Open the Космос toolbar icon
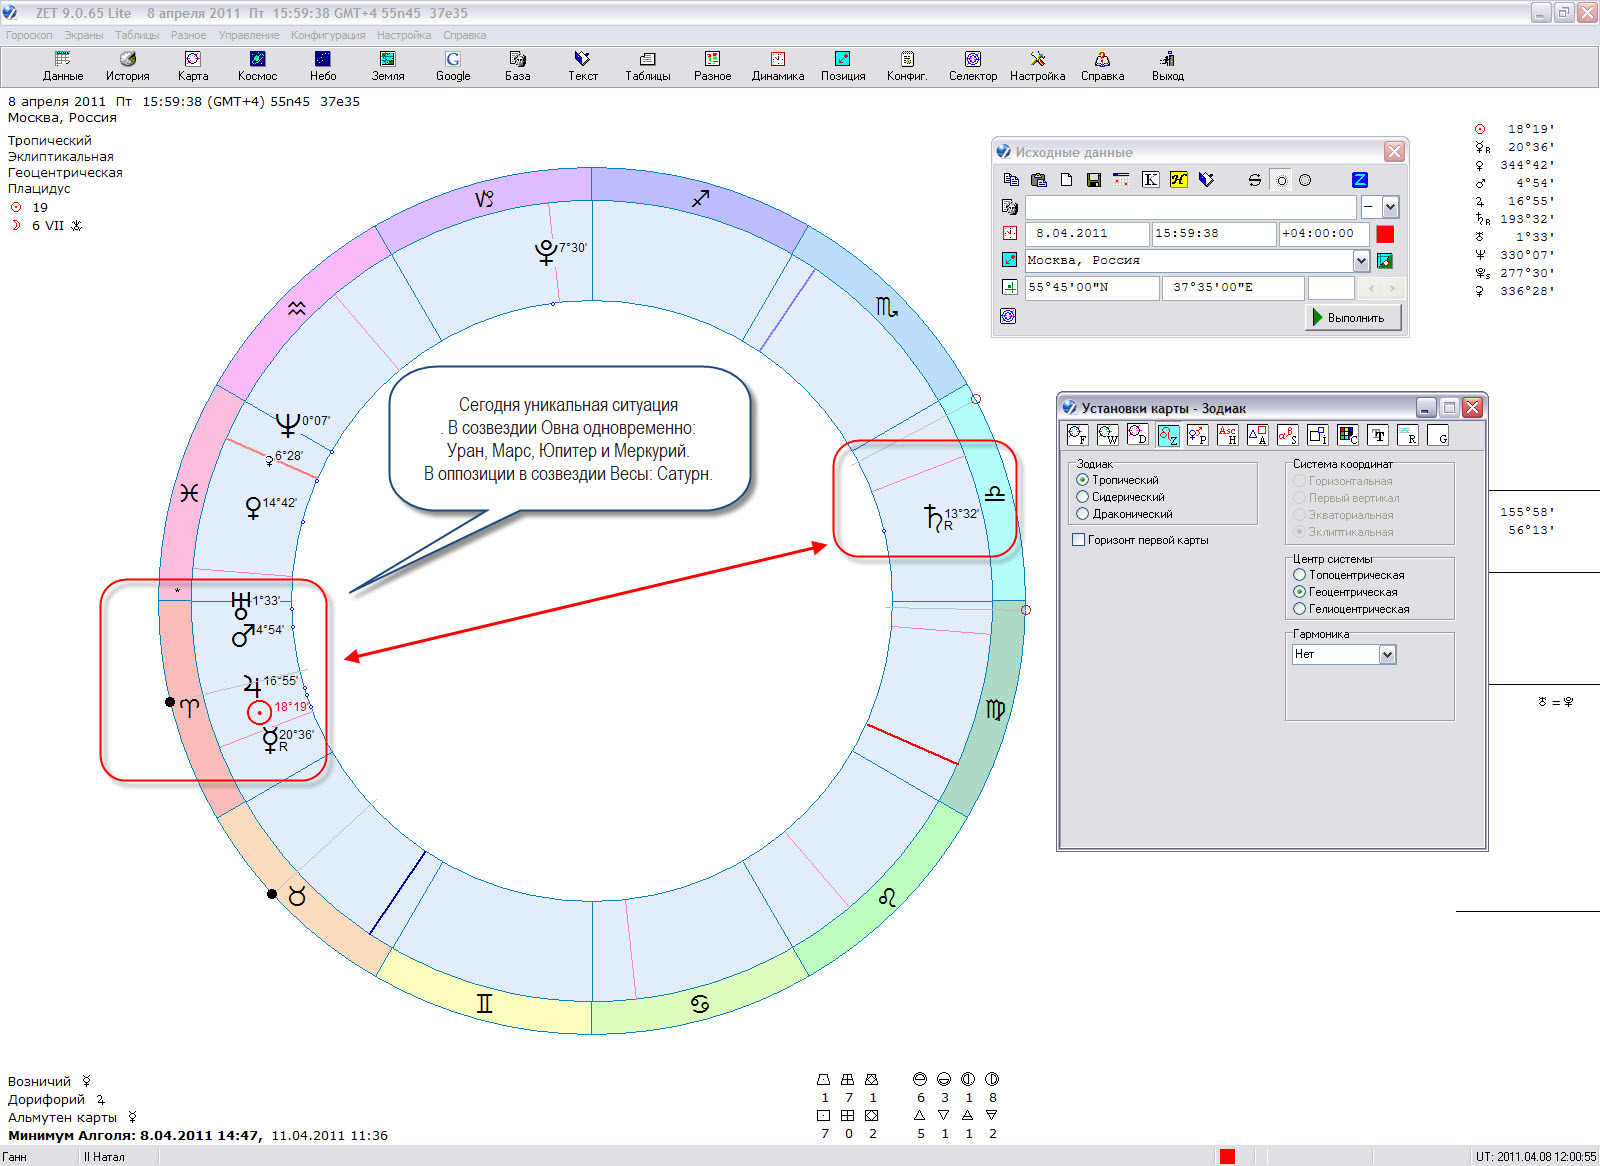 click(257, 66)
